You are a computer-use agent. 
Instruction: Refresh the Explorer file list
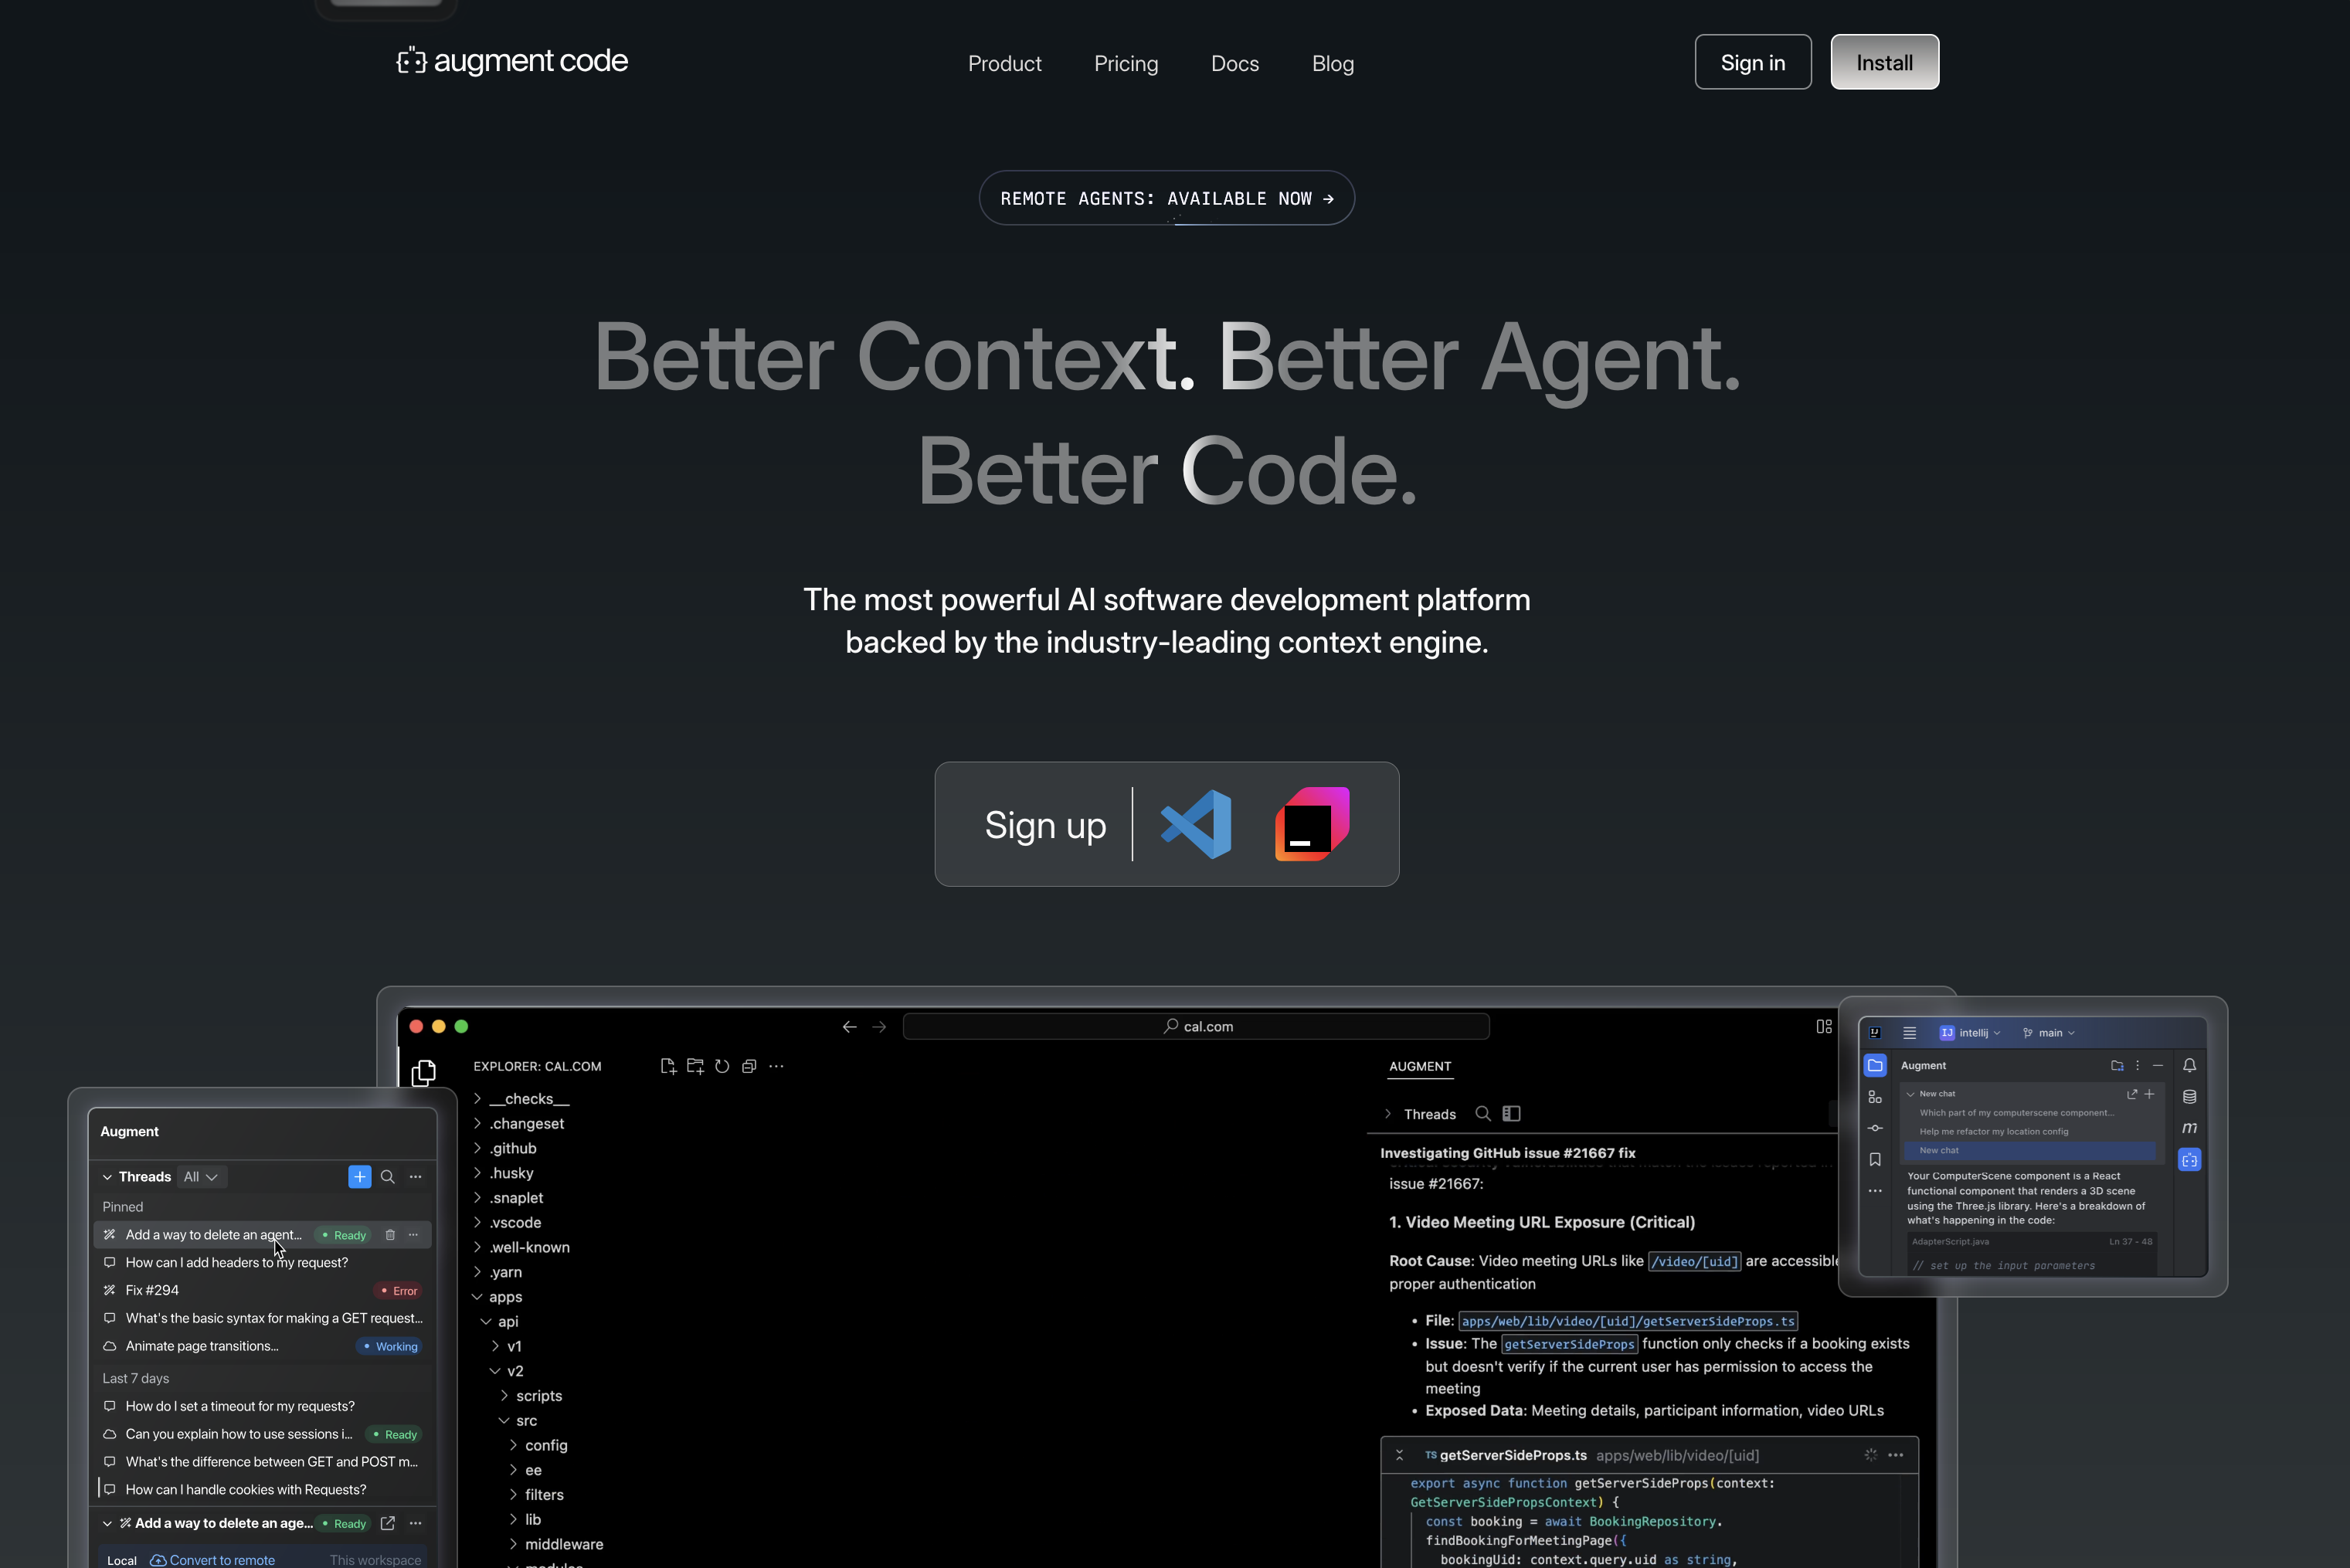[x=723, y=1066]
